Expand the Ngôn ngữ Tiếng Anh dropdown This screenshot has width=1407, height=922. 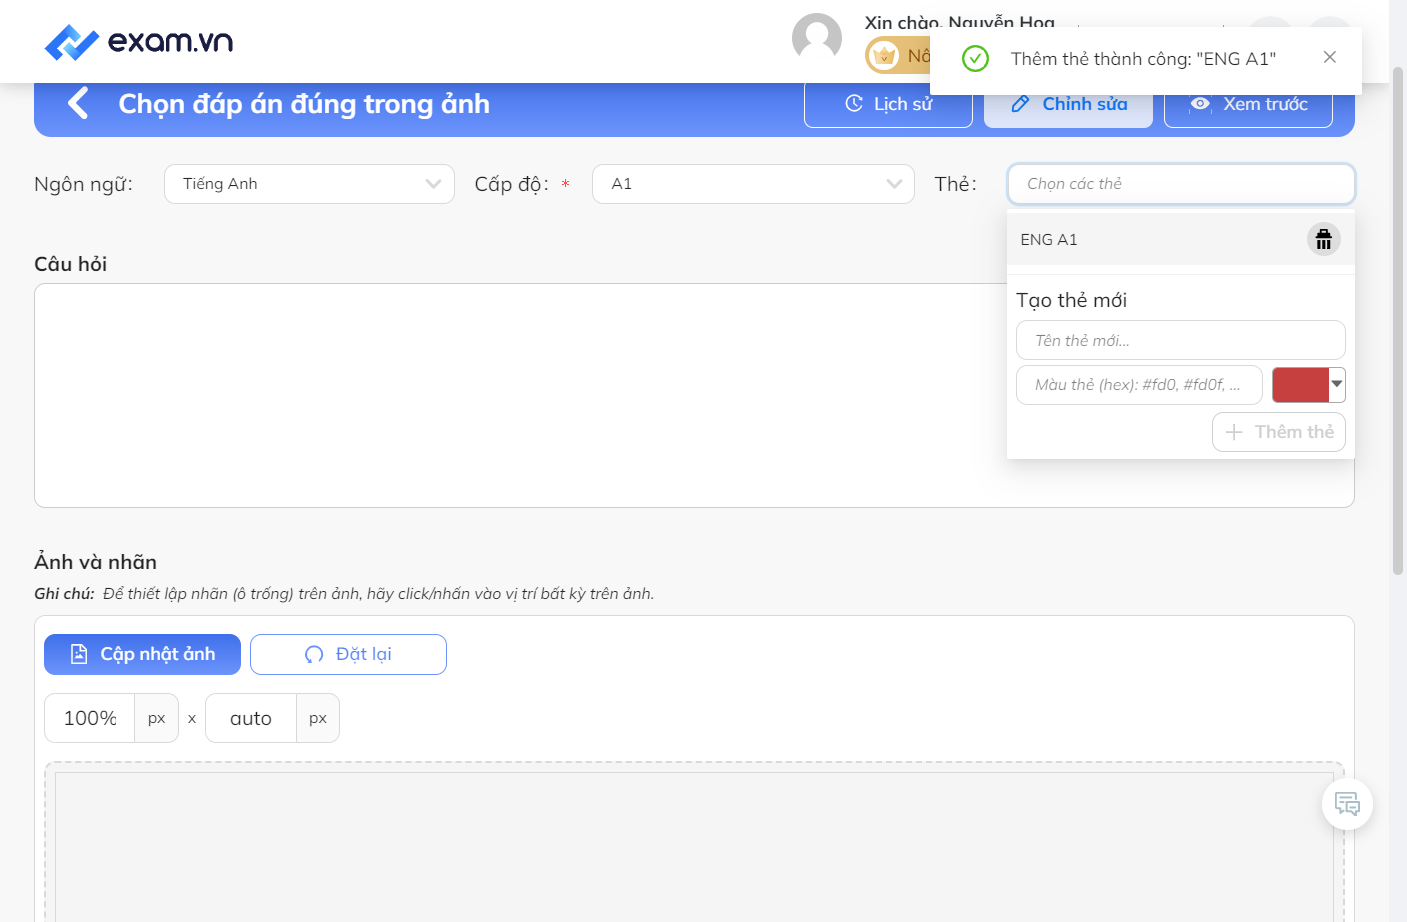[x=309, y=184]
